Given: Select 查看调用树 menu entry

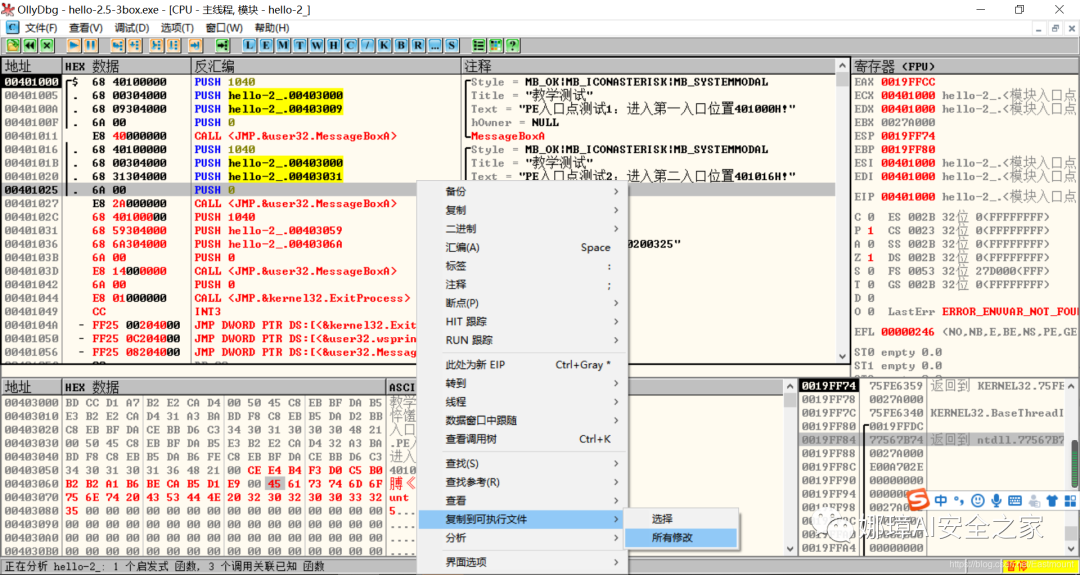Looking at the screenshot, I should [523, 439].
